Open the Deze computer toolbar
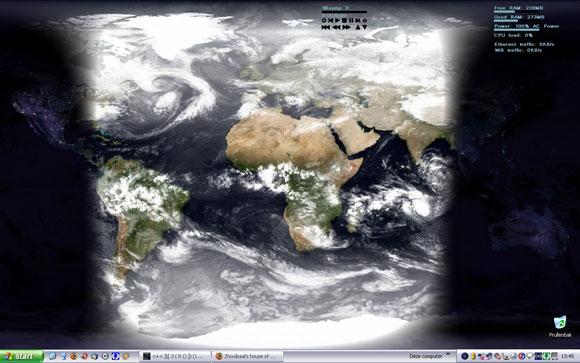Screen dimensions: 580x363 click(426, 356)
